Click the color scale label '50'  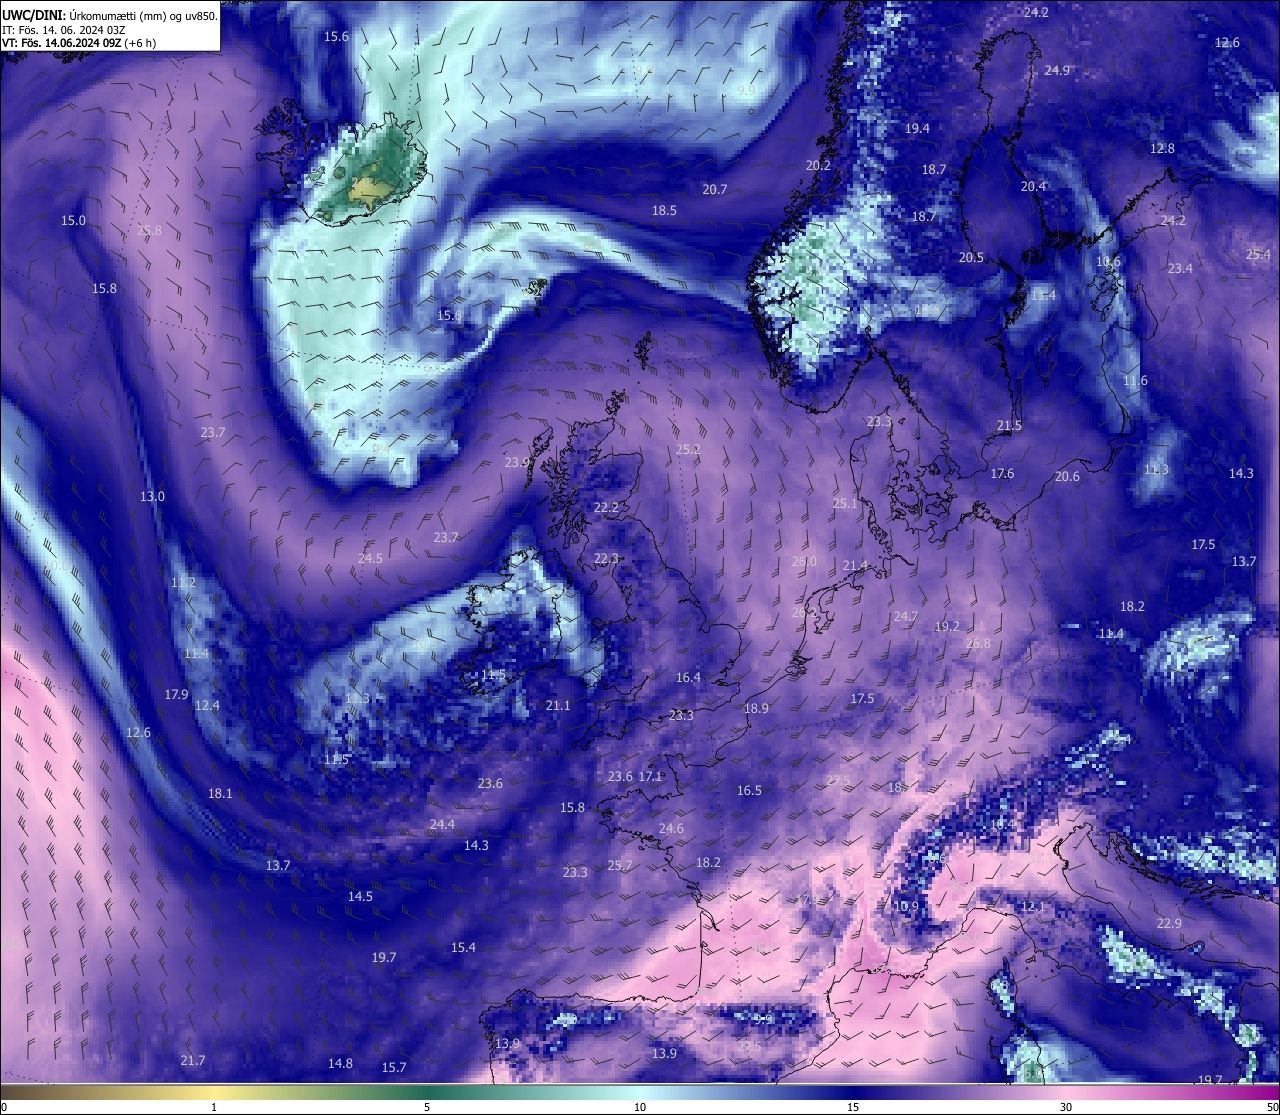point(1272,1107)
